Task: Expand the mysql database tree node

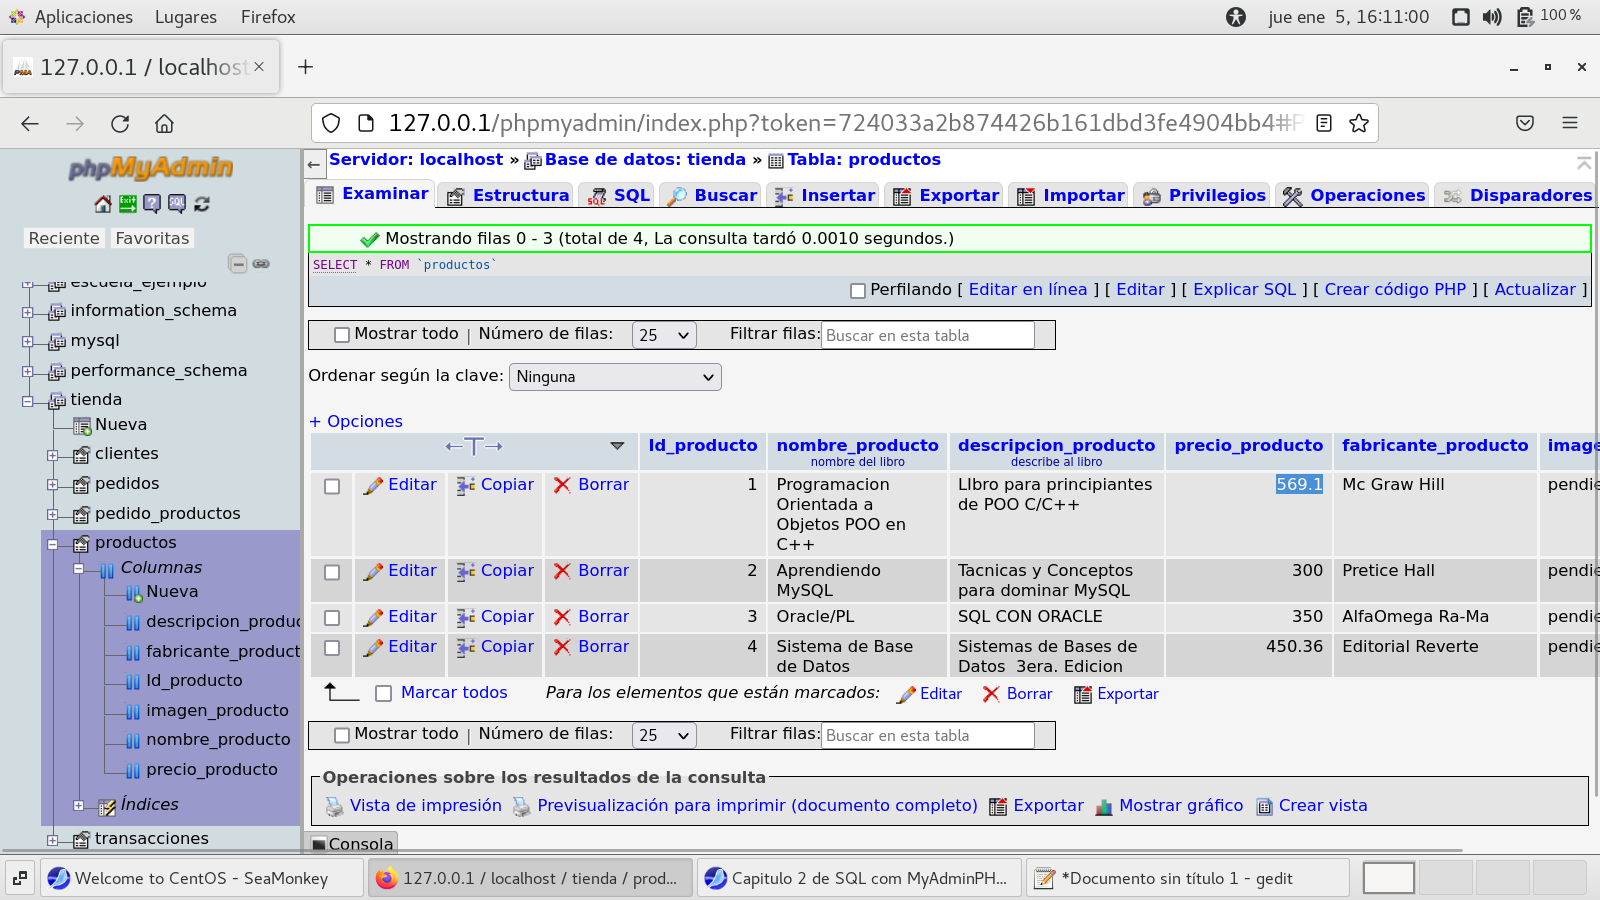Action: [28, 341]
